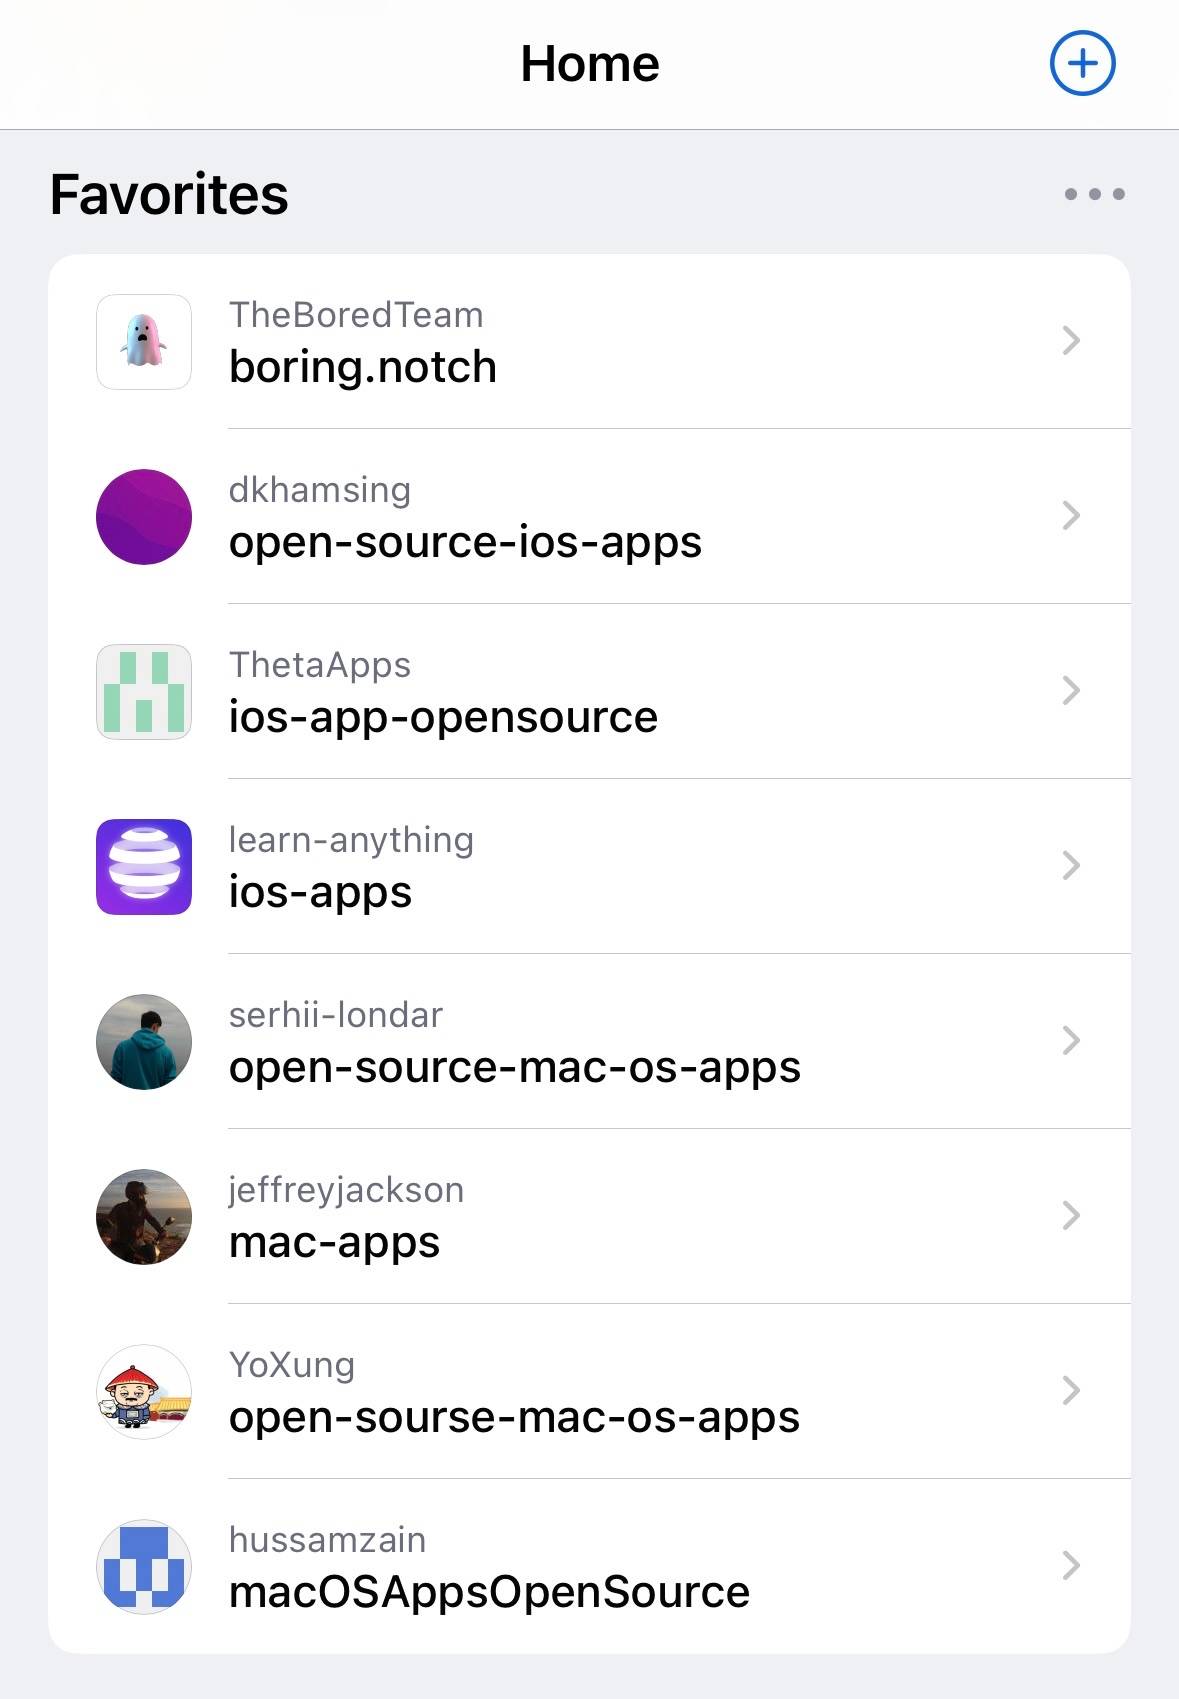Open the Favorites three-dot options menu

(1094, 194)
